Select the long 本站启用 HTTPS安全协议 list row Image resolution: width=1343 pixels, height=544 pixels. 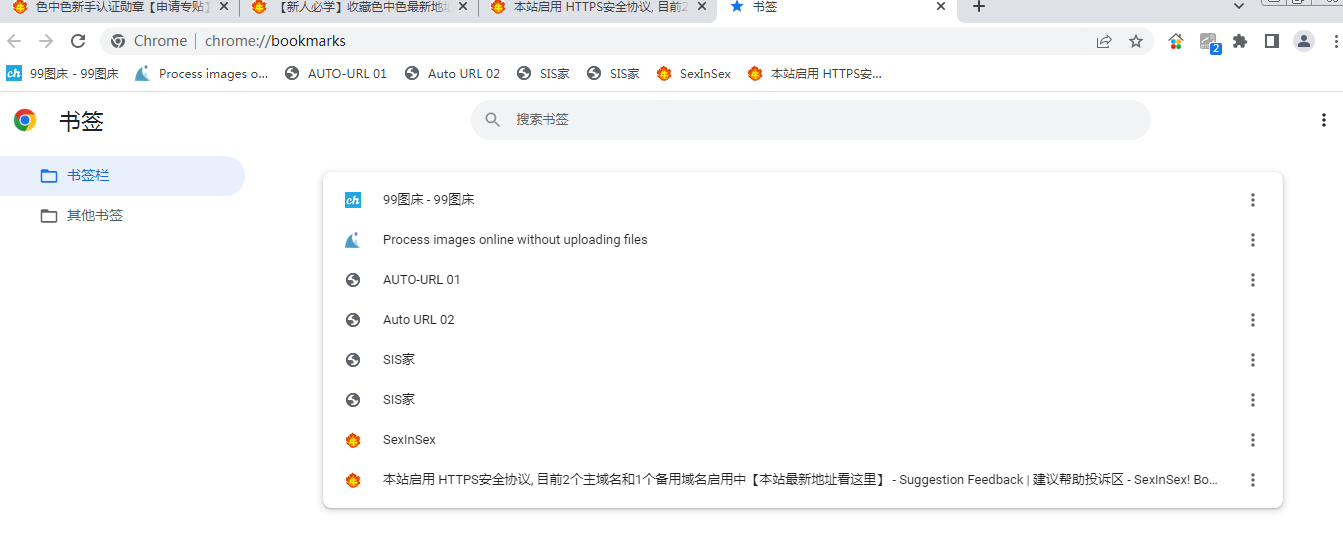pos(803,480)
